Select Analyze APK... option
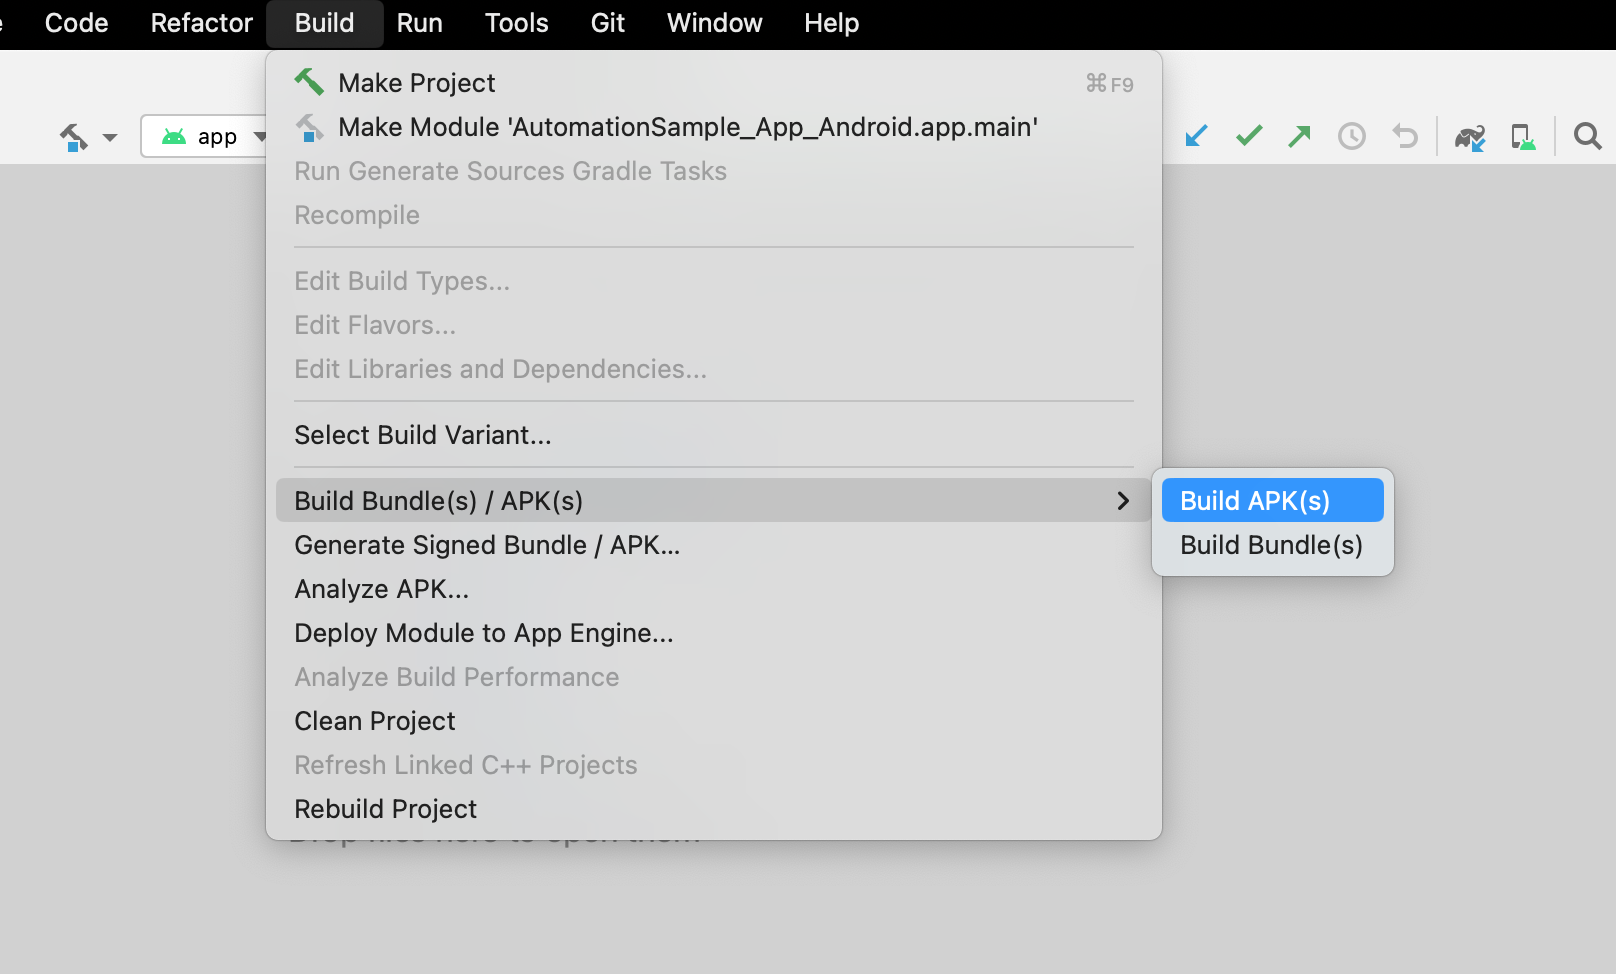 pos(714,589)
